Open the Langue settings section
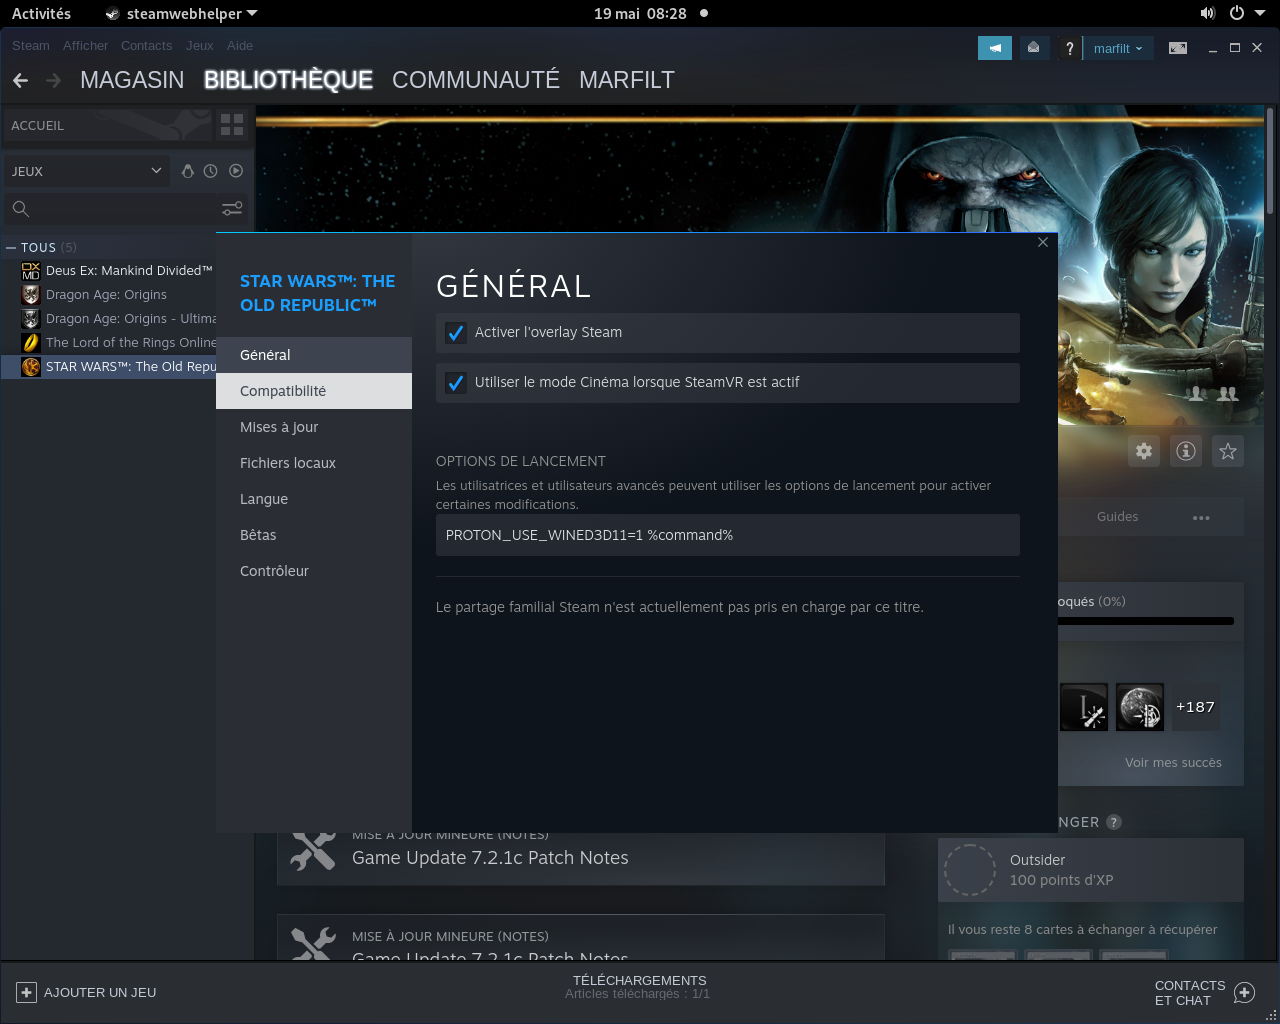Screen dimensions: 1280x1024 (314, 499)
